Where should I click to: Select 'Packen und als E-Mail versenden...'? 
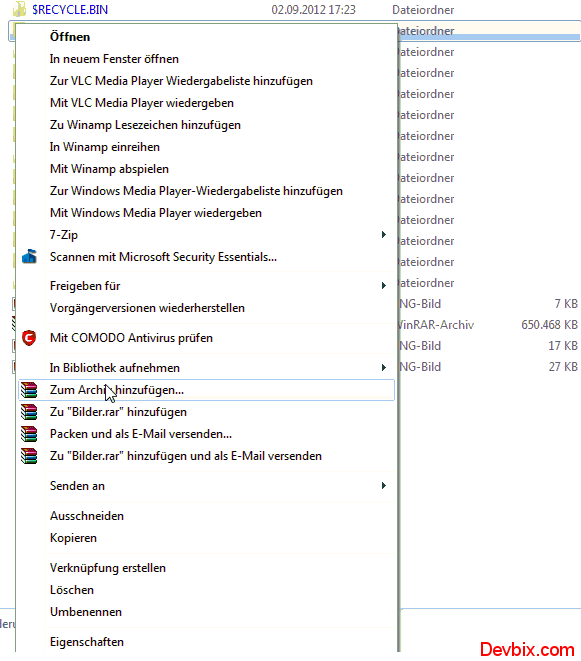click(207, 434)
